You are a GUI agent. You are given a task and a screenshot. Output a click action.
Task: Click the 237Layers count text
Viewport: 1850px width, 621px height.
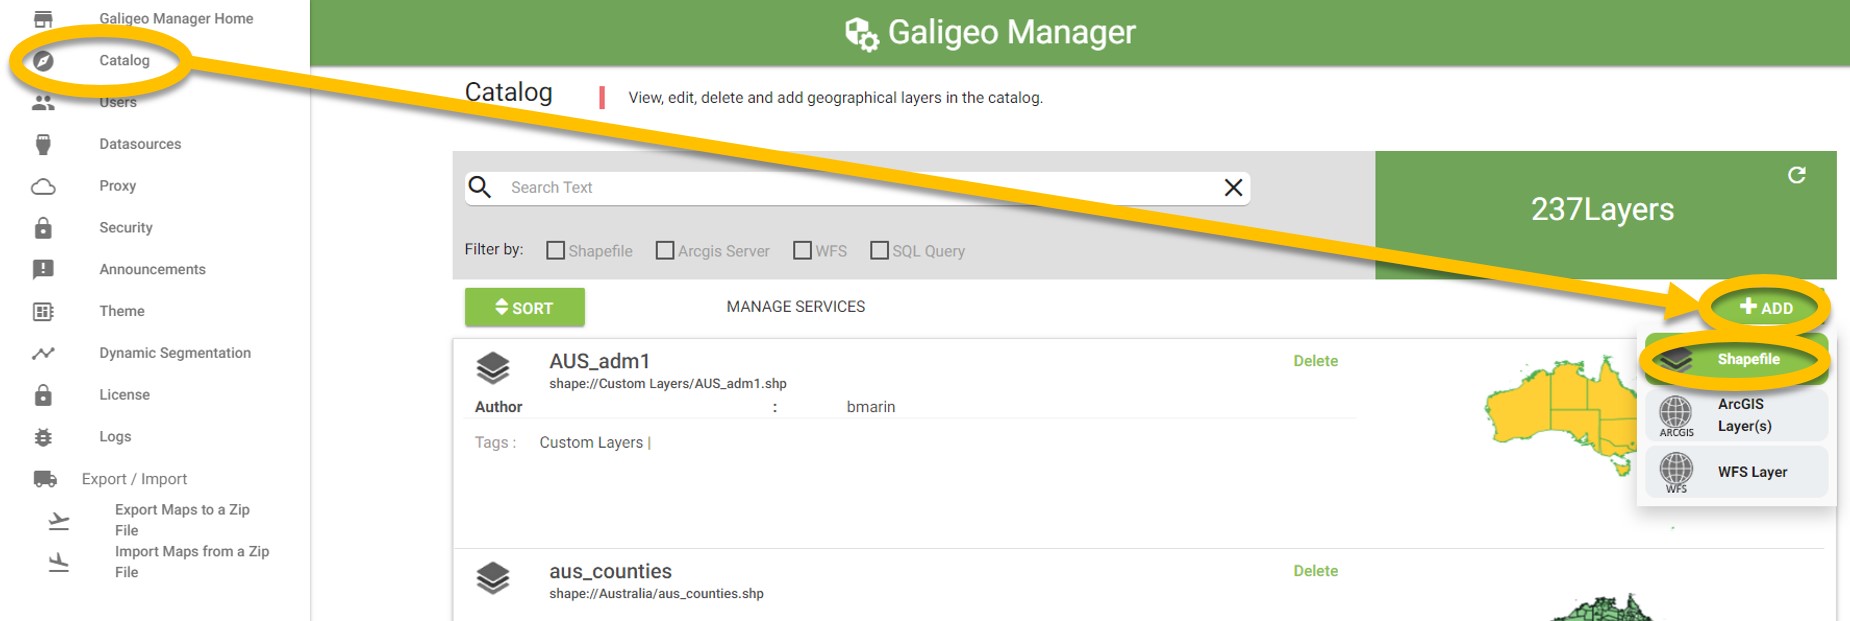point(1602,209)
